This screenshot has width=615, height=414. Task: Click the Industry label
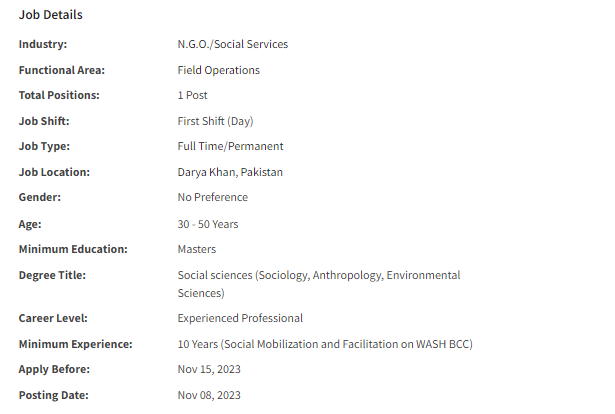43,44
